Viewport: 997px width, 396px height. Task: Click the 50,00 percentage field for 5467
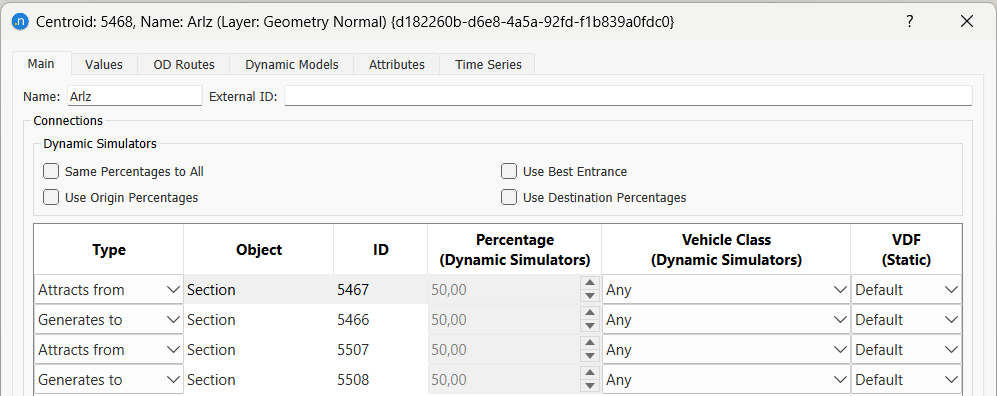click(x=504, y=290)
